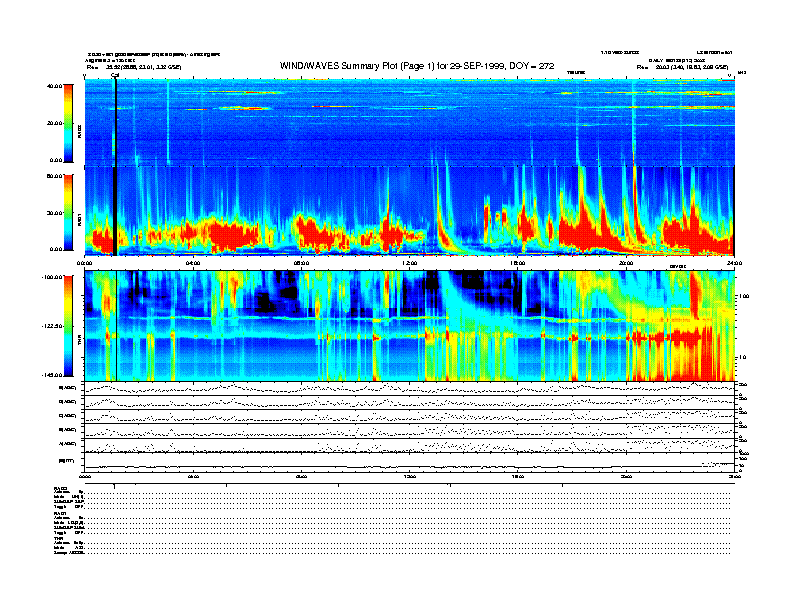
Task: Click the D(AGC) line plot row label
Action: [68, 402]
